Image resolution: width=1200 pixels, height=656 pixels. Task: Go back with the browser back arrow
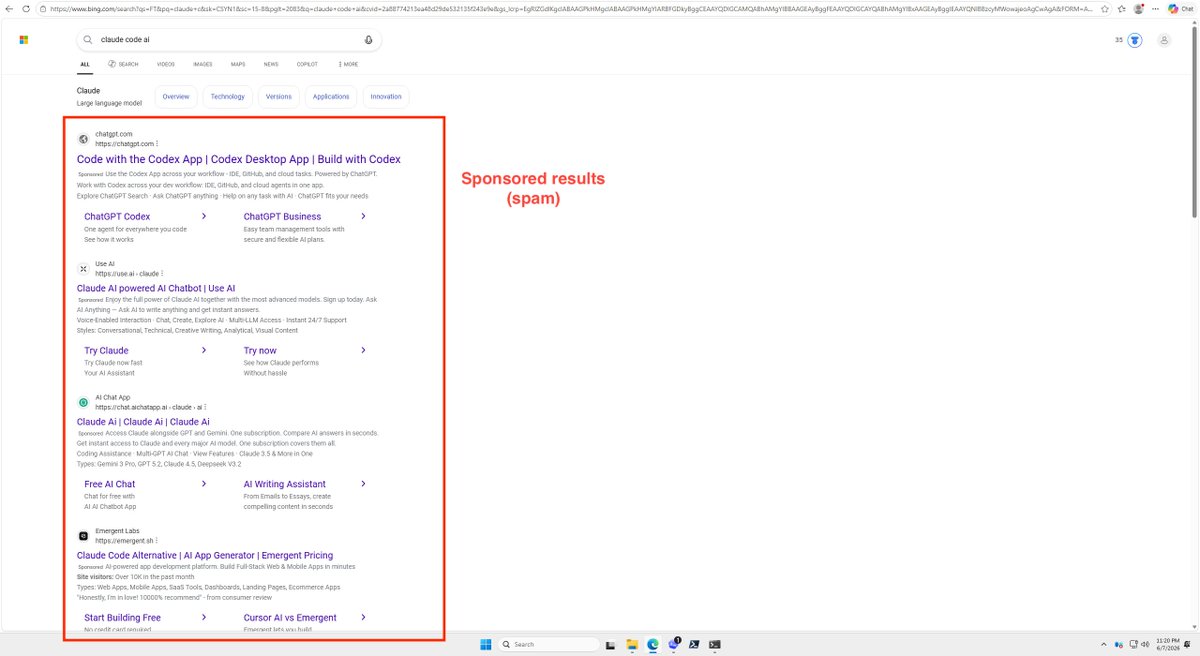(9, 9)
